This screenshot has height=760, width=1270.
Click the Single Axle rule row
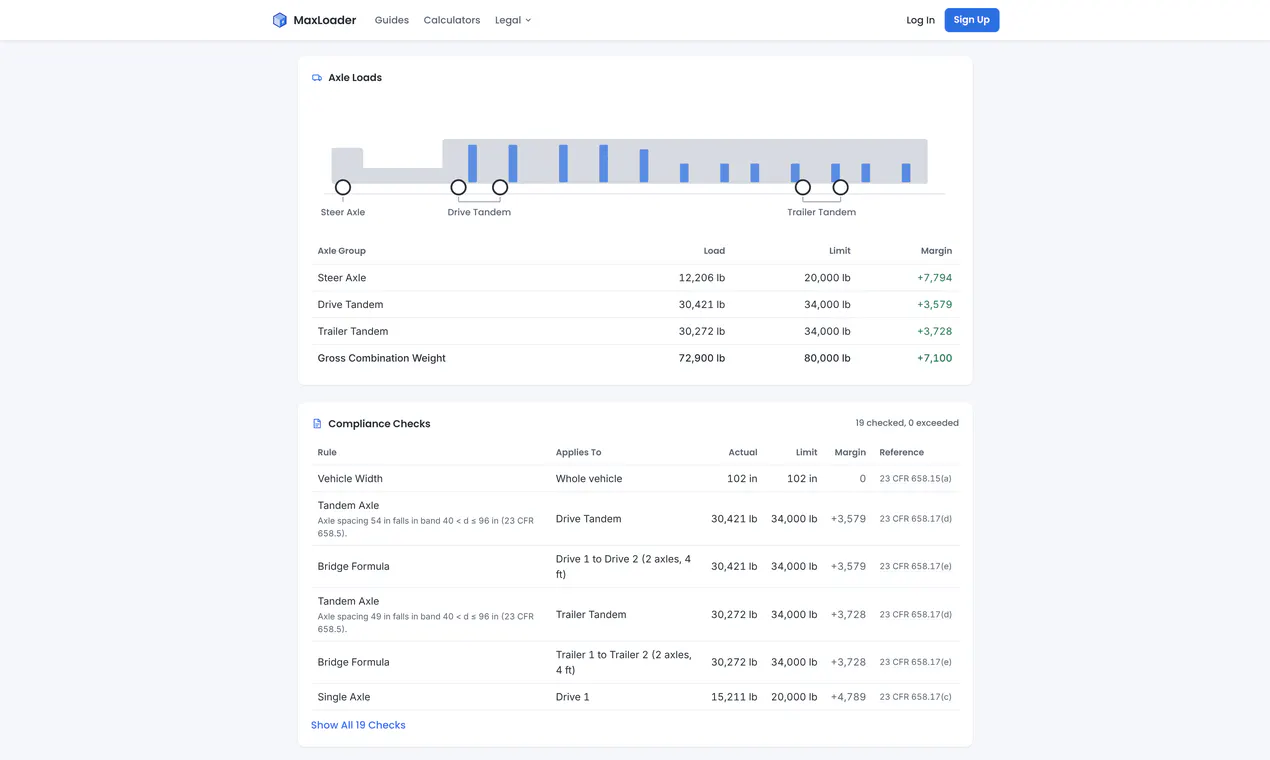(635, 697)
